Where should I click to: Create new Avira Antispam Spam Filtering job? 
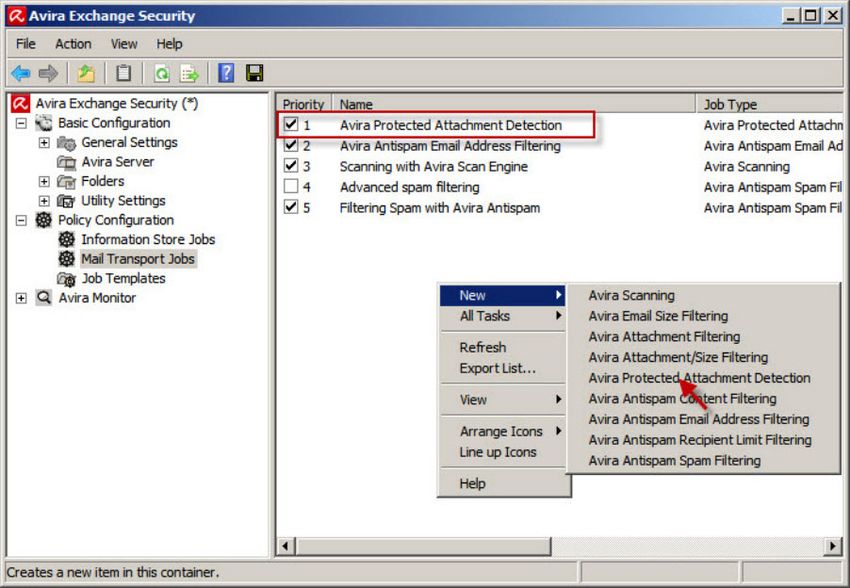pyautogui.click(x=703, y=460)
